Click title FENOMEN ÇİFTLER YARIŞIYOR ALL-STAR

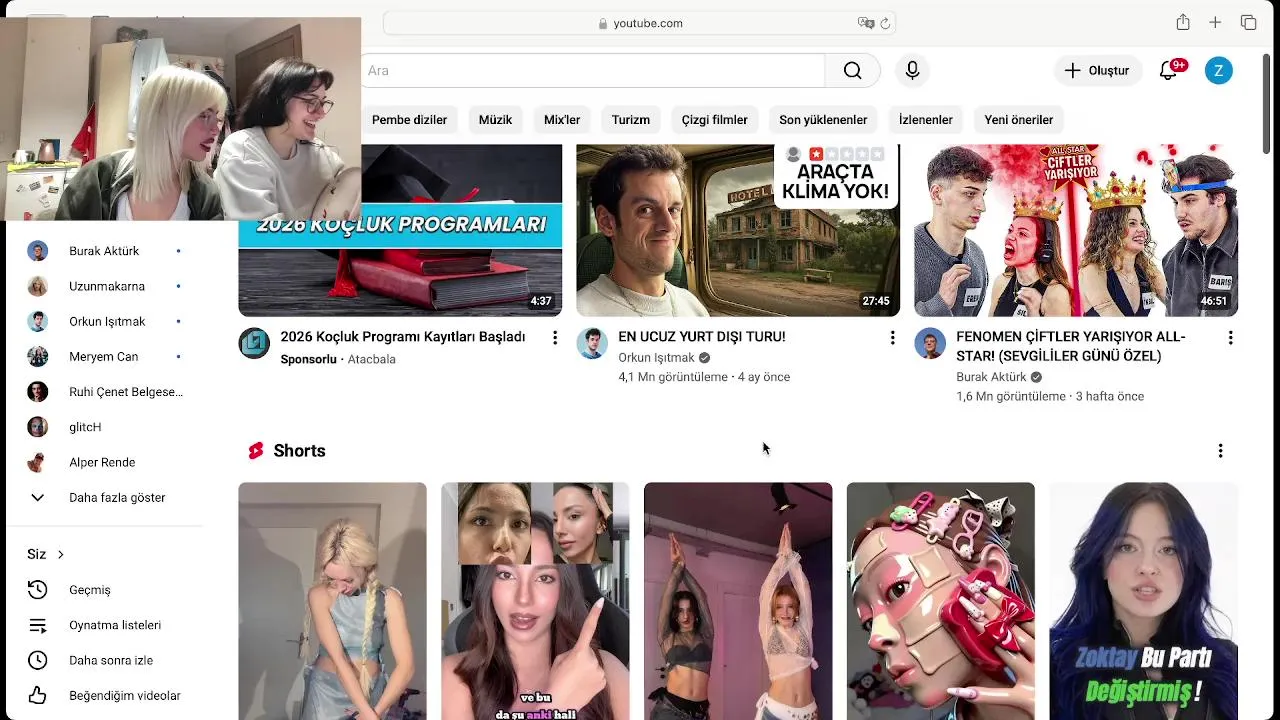1071,346
